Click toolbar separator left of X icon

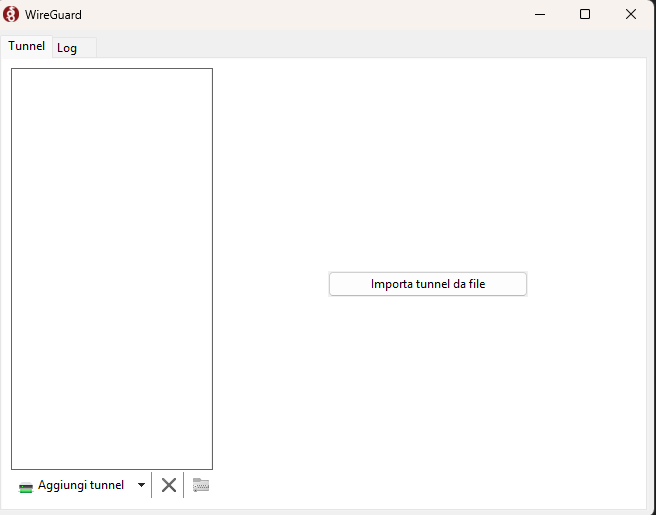pyautogui.click(x=152, y=485)
